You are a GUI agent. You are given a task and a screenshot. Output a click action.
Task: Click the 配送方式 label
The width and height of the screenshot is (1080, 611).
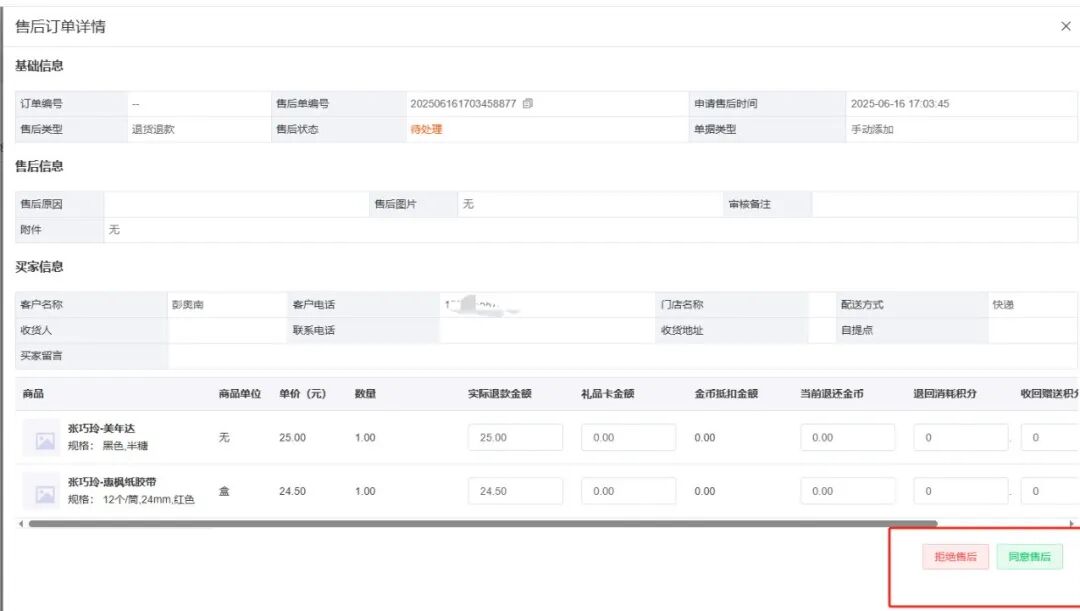point(862,304)
